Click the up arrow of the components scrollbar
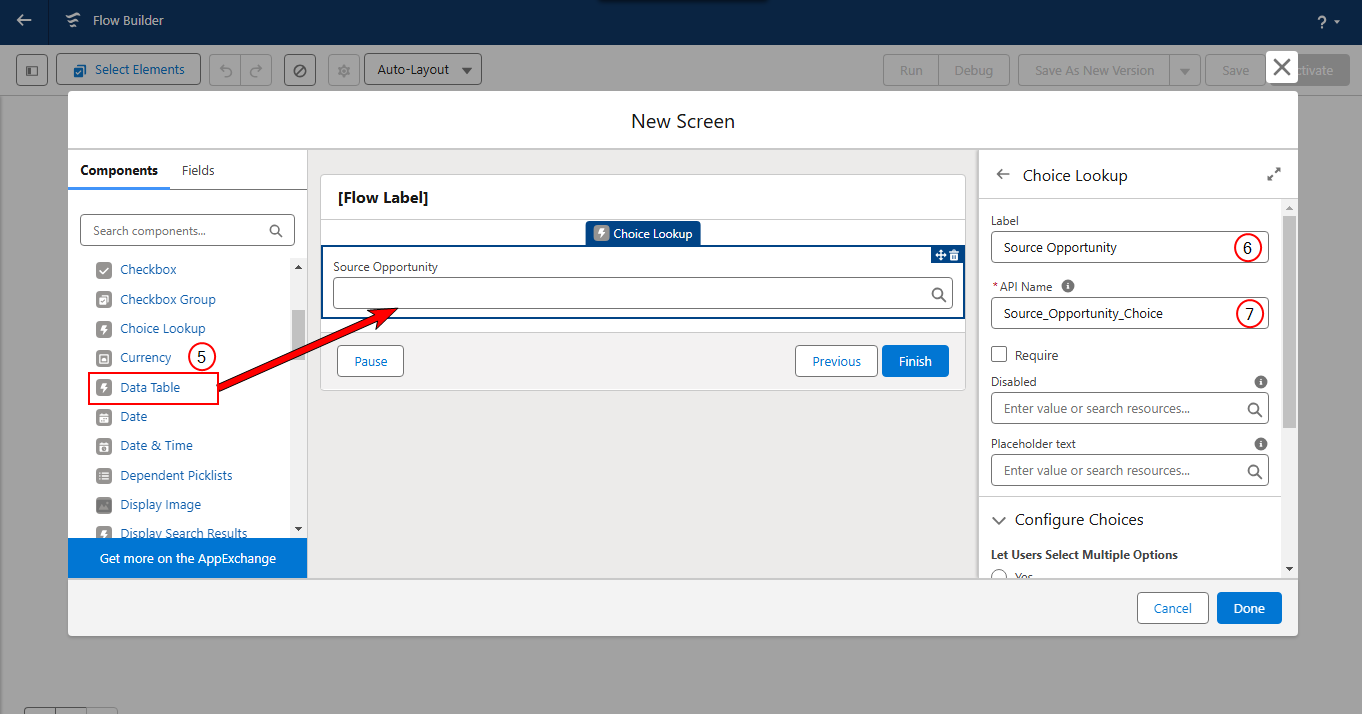This screenshot has height=714, width=1362. tap(298, 266)
